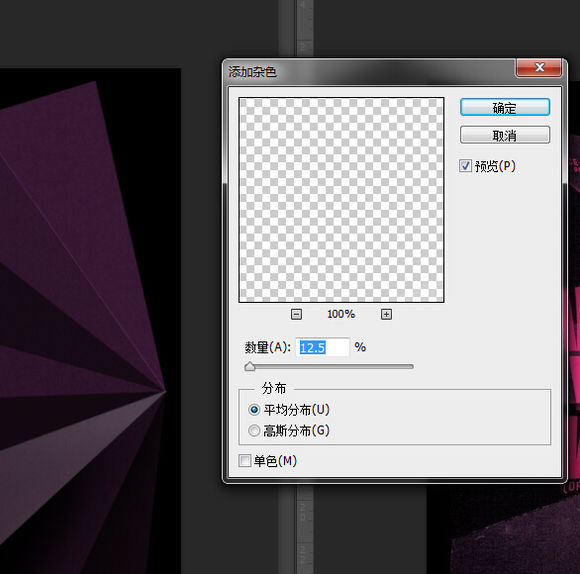The height and width of the screenshot is (574, 580).
Task: Click the middle of the amount slider track
Action: (x=329, y=367)
